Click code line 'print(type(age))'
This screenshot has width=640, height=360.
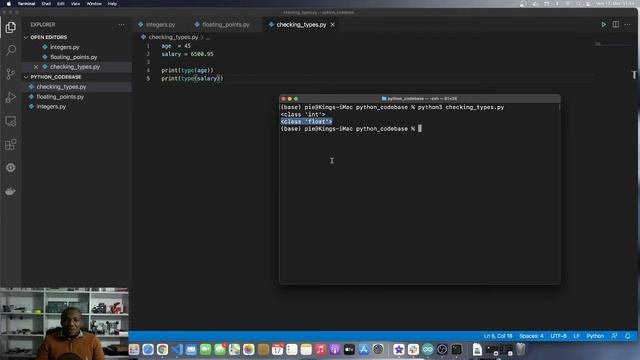coord(187,70)
